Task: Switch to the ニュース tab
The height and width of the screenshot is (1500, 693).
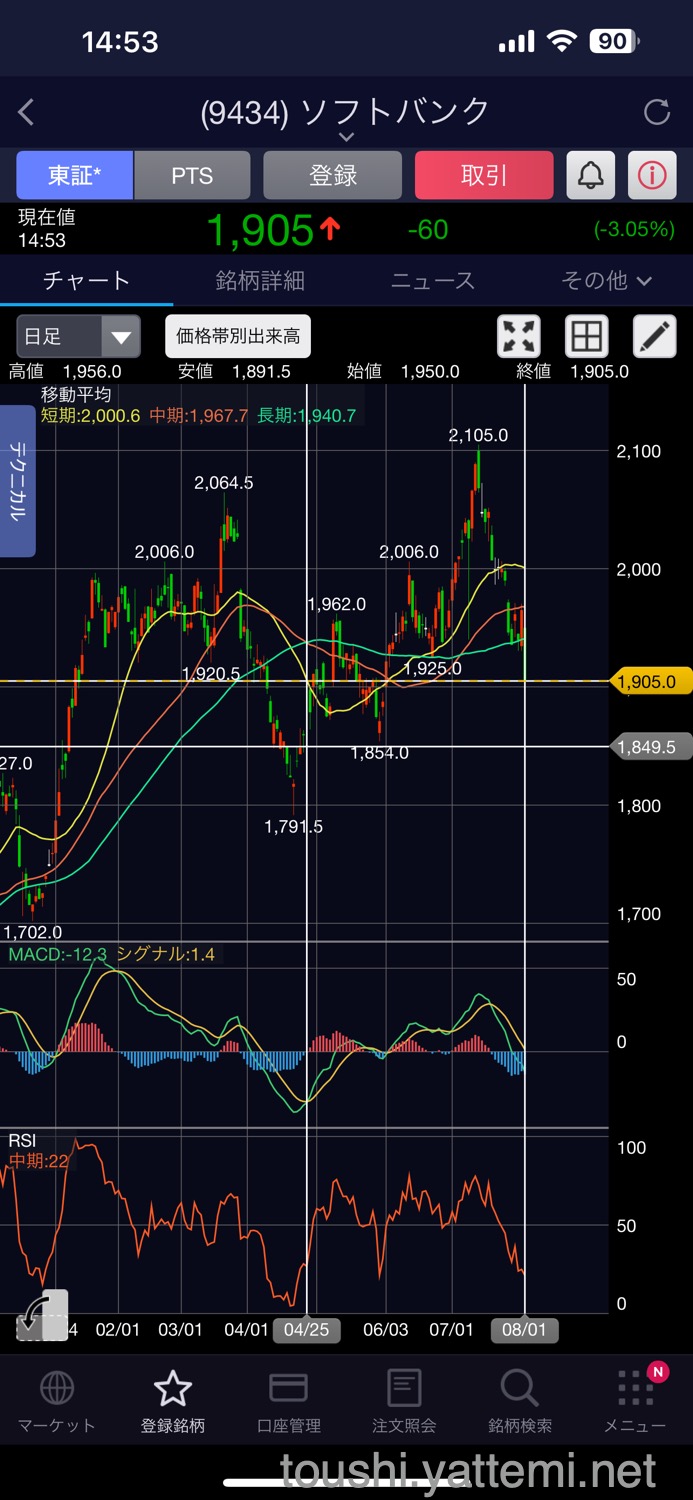Action: (433, 281)
